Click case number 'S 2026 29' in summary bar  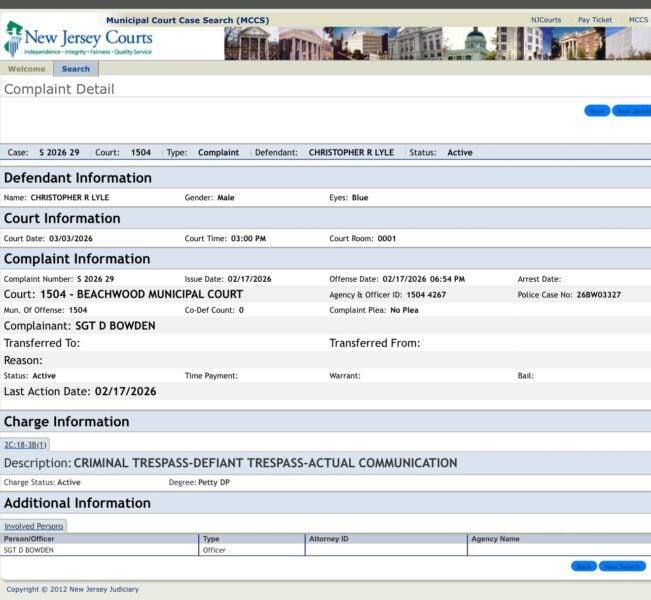(x=59, y=153)
